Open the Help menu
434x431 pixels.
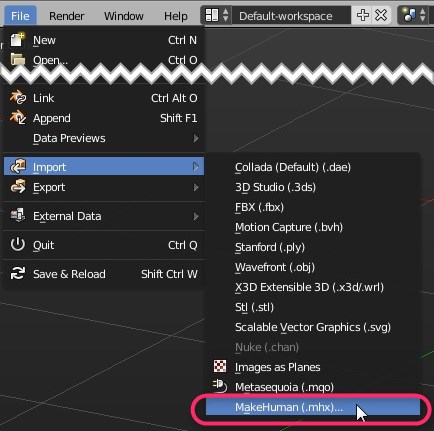(175, 16)
